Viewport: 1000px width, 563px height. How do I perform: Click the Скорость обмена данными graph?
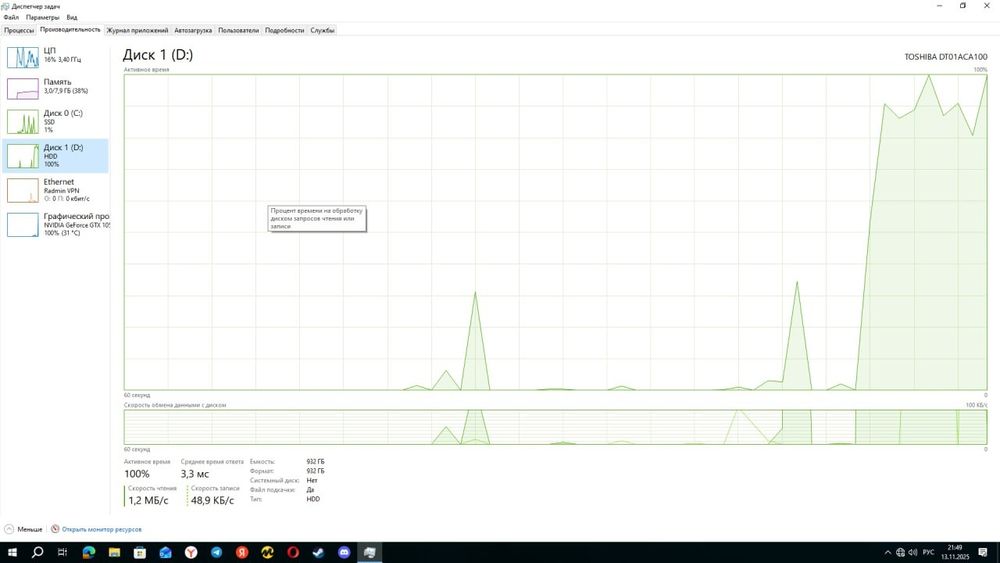pyautogui.click(x=555, y=427)
